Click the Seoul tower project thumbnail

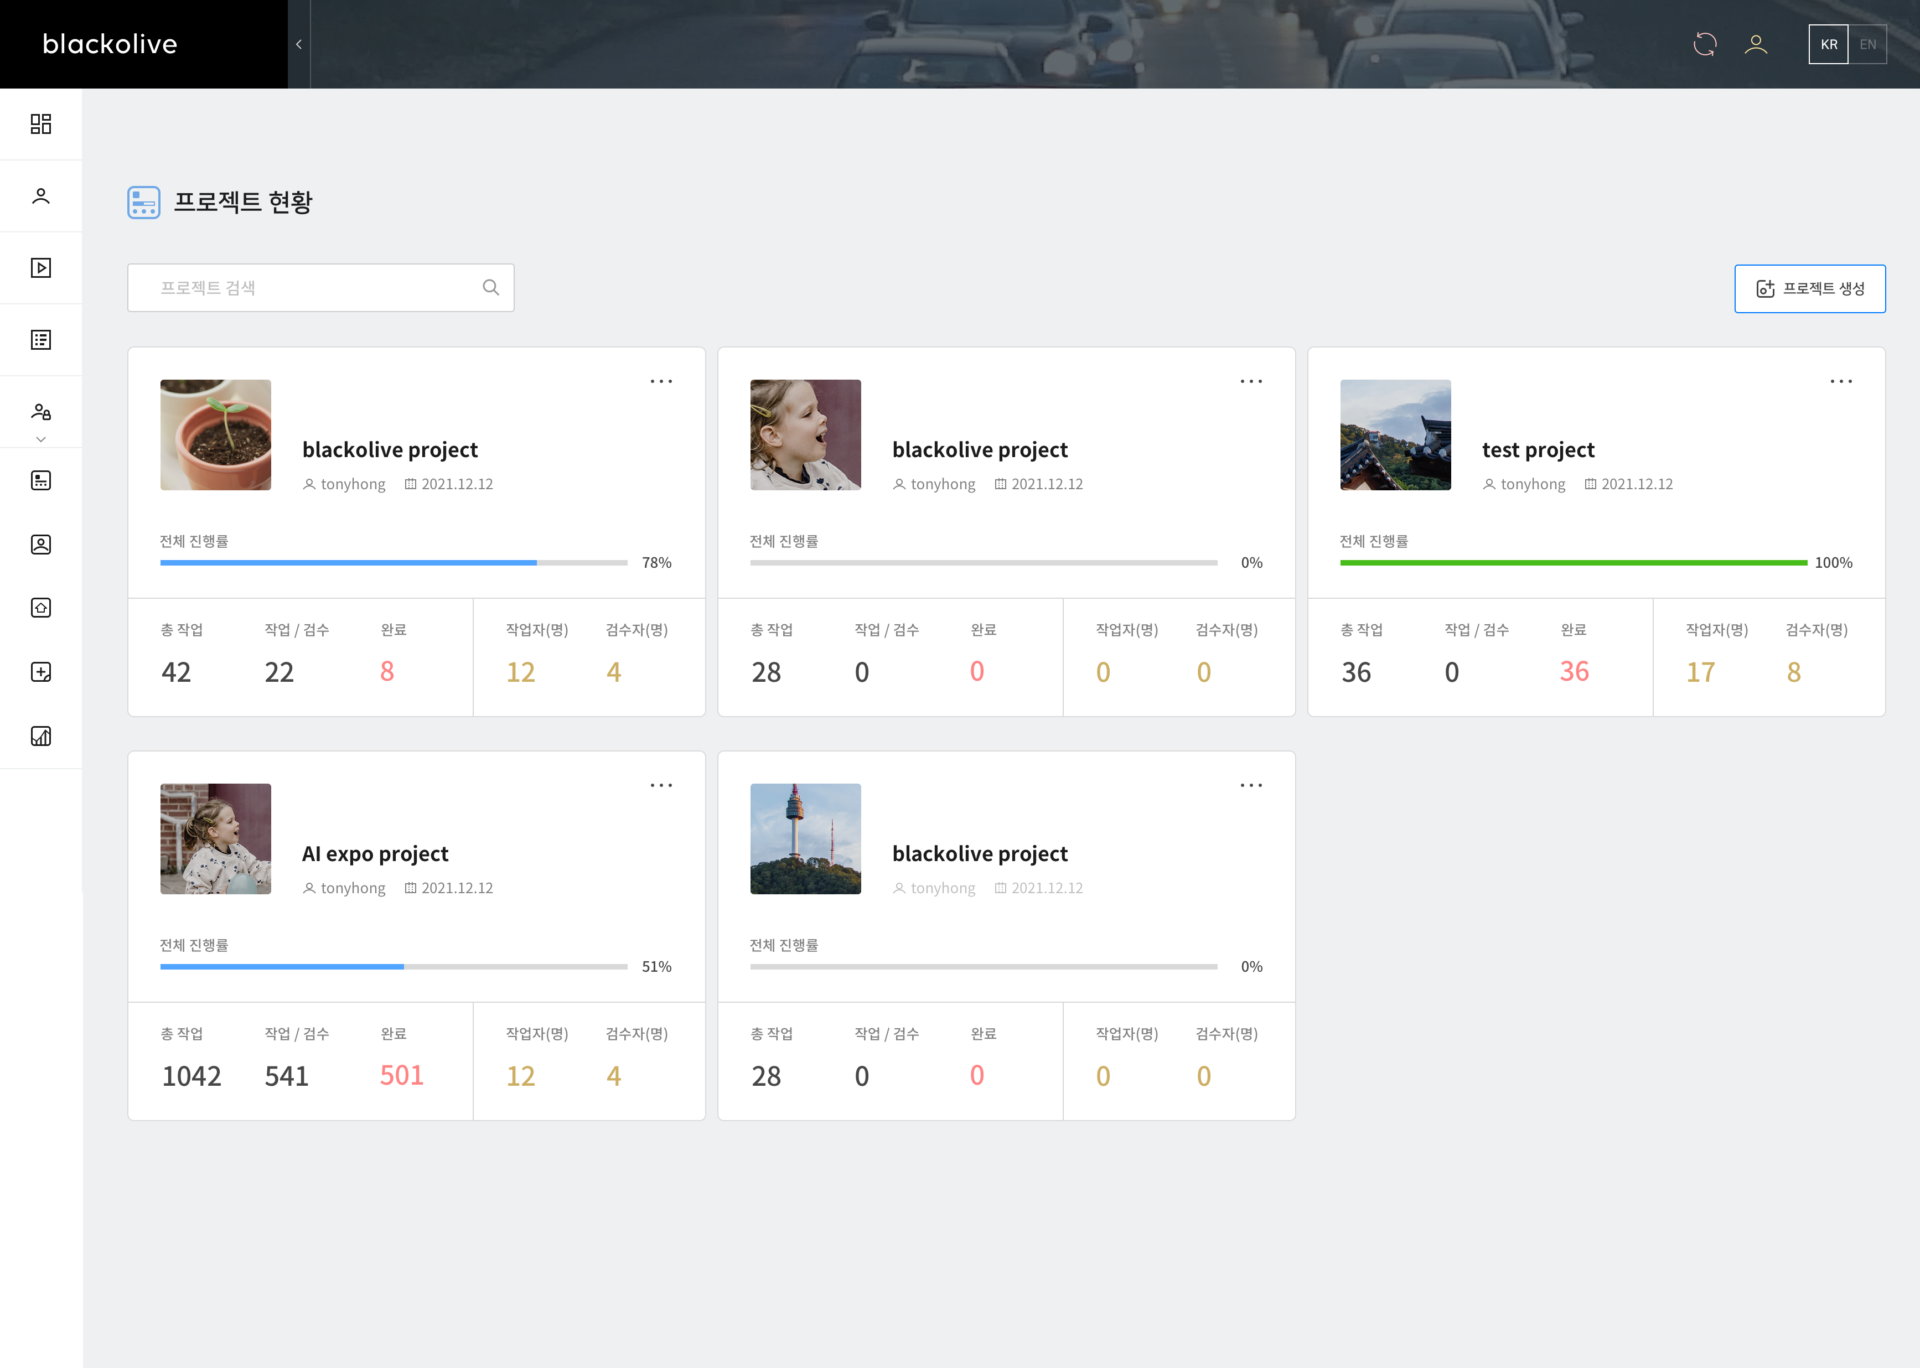tap(806, 839)
